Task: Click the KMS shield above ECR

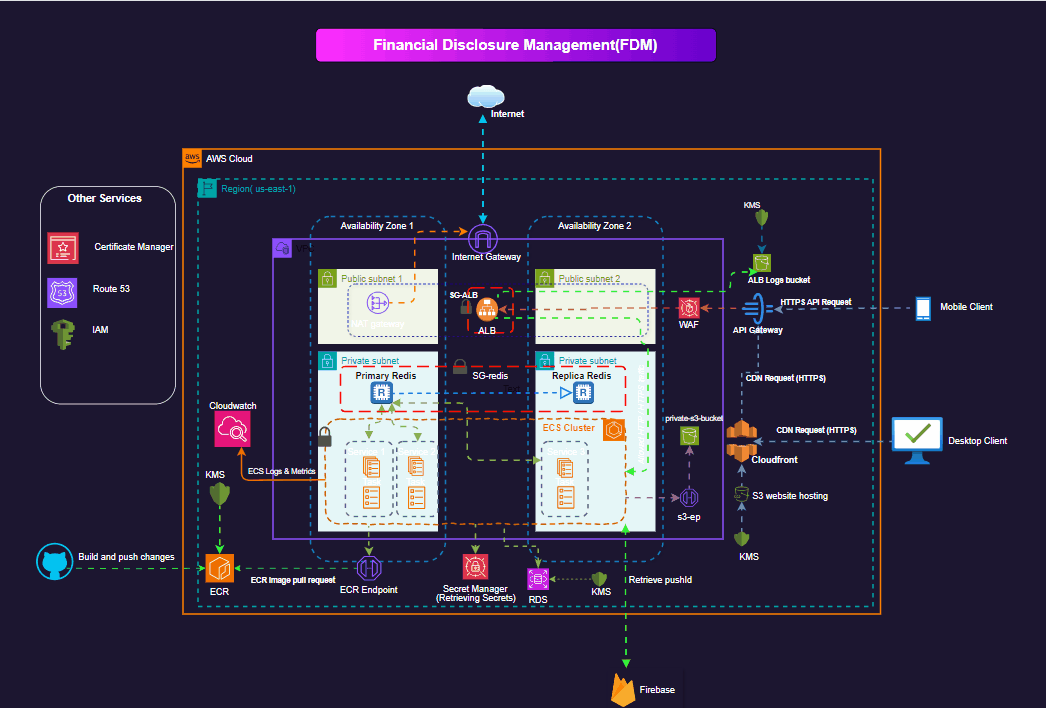Action: click(219, 494)
